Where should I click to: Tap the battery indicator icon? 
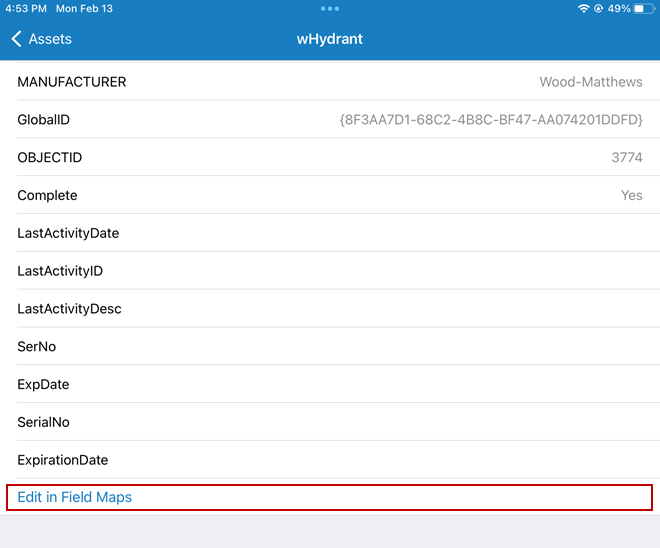click(x=641, y=8)
